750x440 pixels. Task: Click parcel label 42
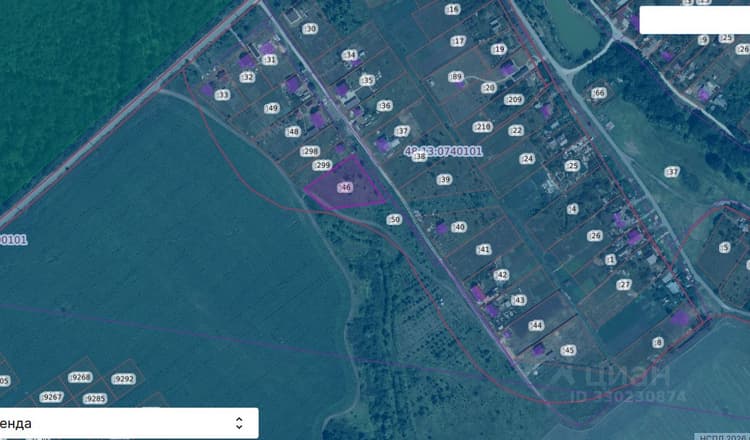click(x=501, y=275)
